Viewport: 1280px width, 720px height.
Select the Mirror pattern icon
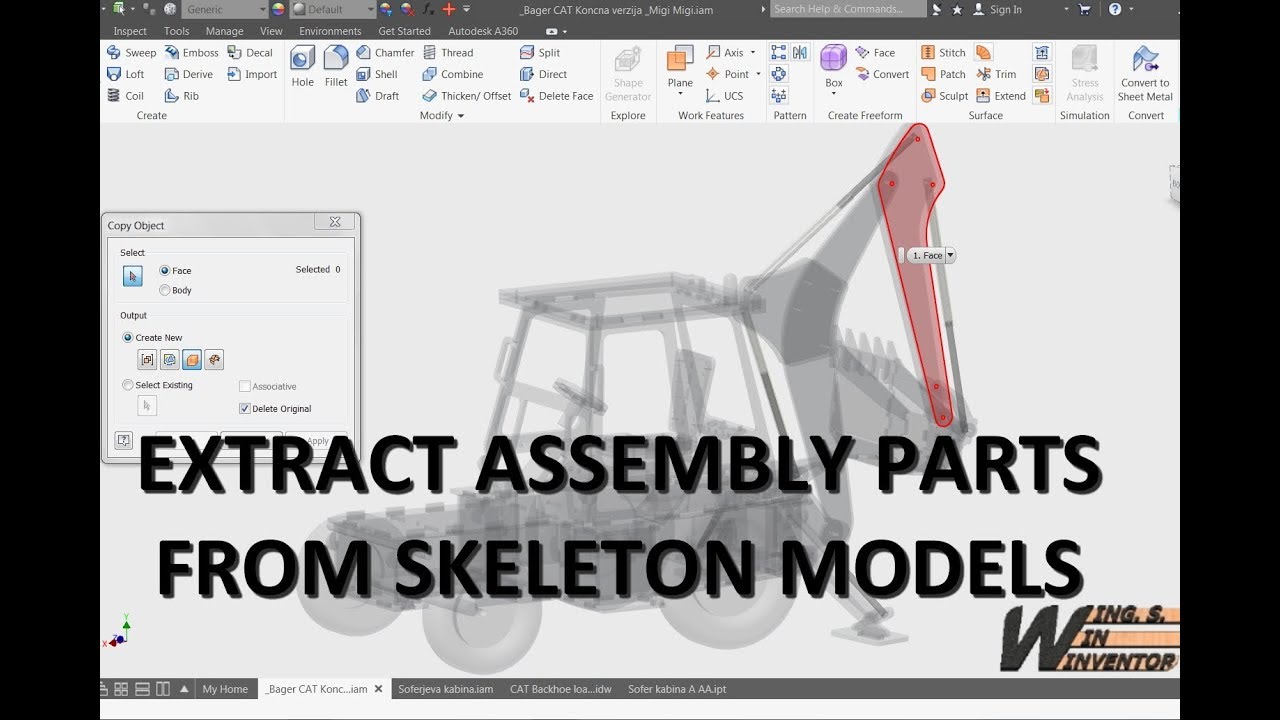pyautogui.click(x=800, y=53)
